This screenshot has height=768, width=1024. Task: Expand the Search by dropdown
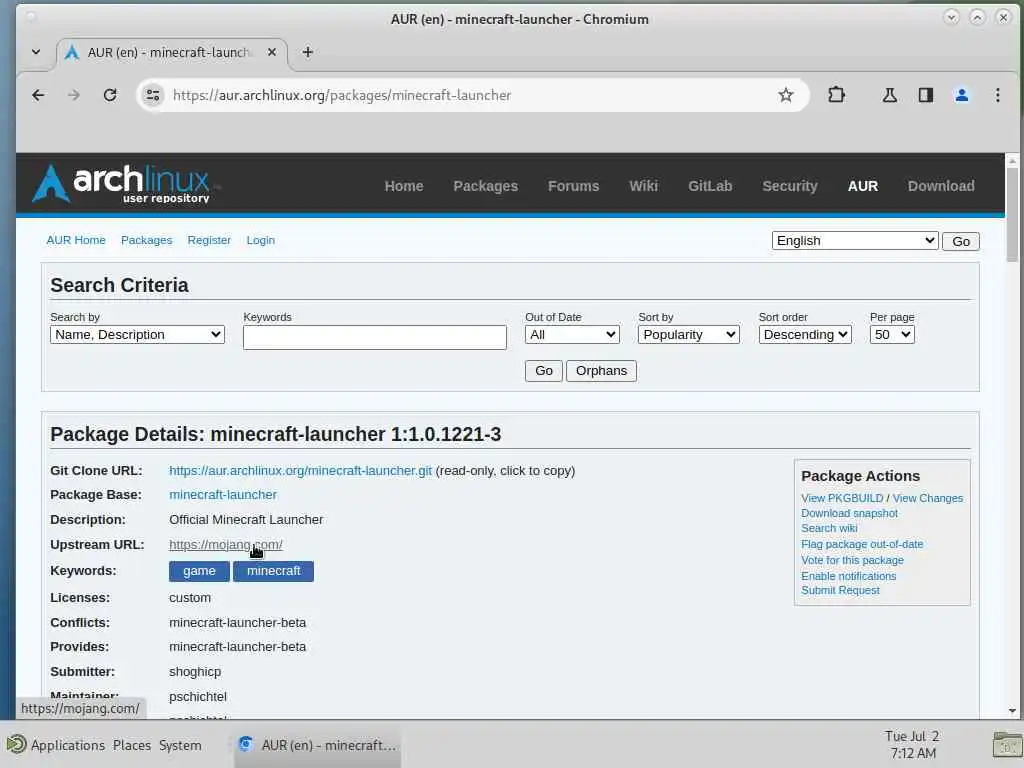tap(137, 335)
